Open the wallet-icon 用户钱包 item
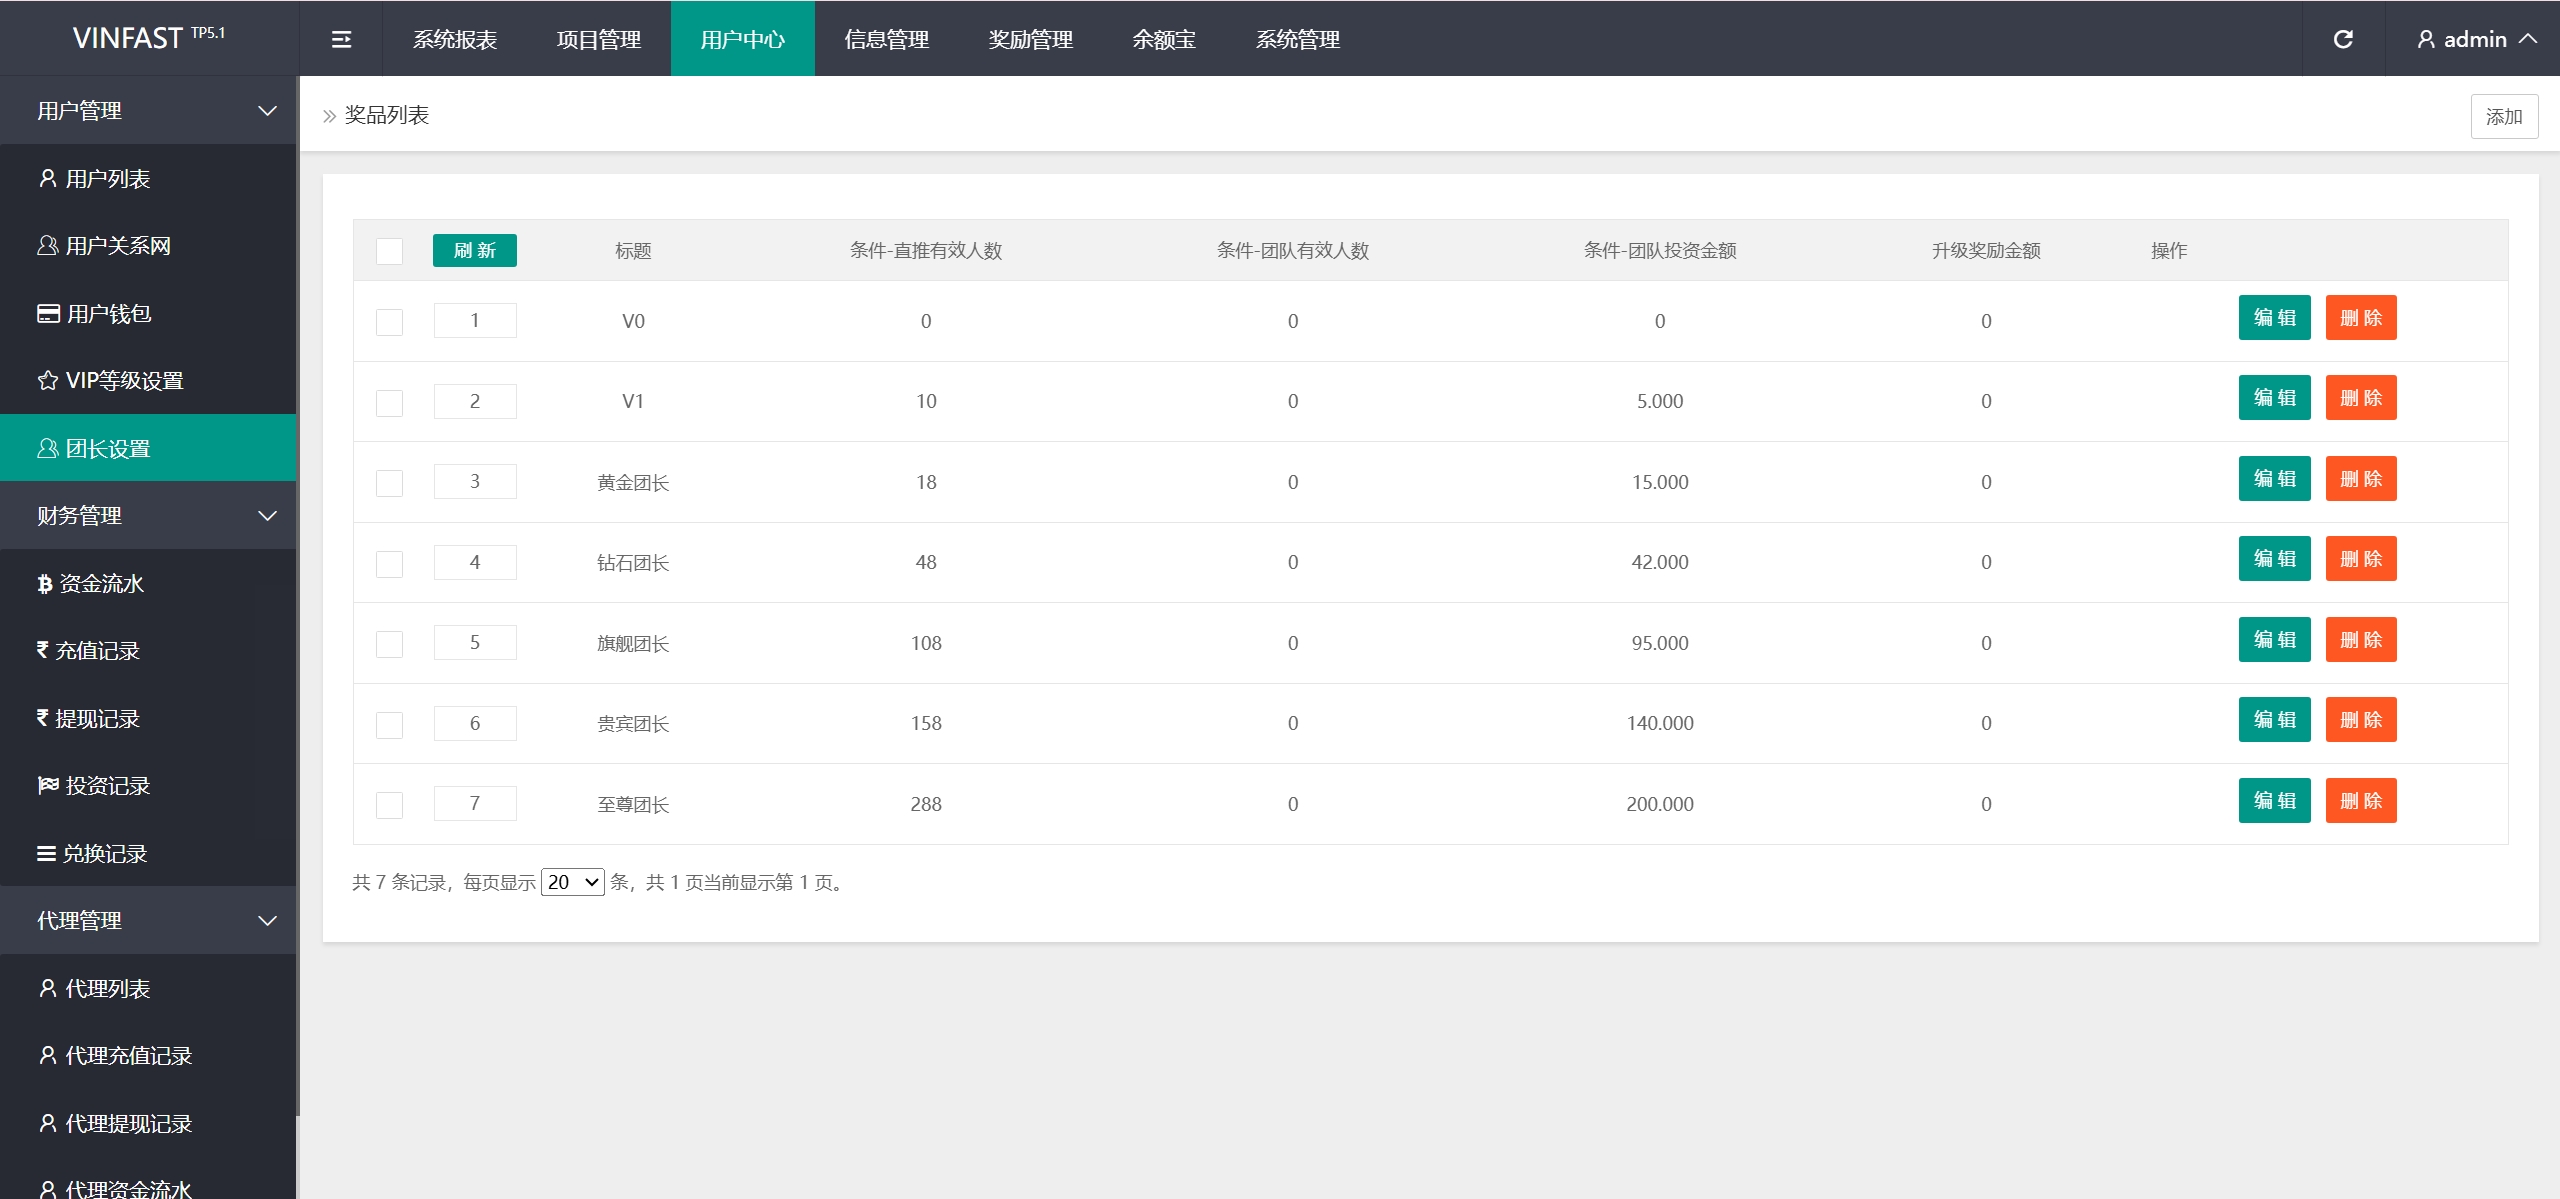 [94, 314]
